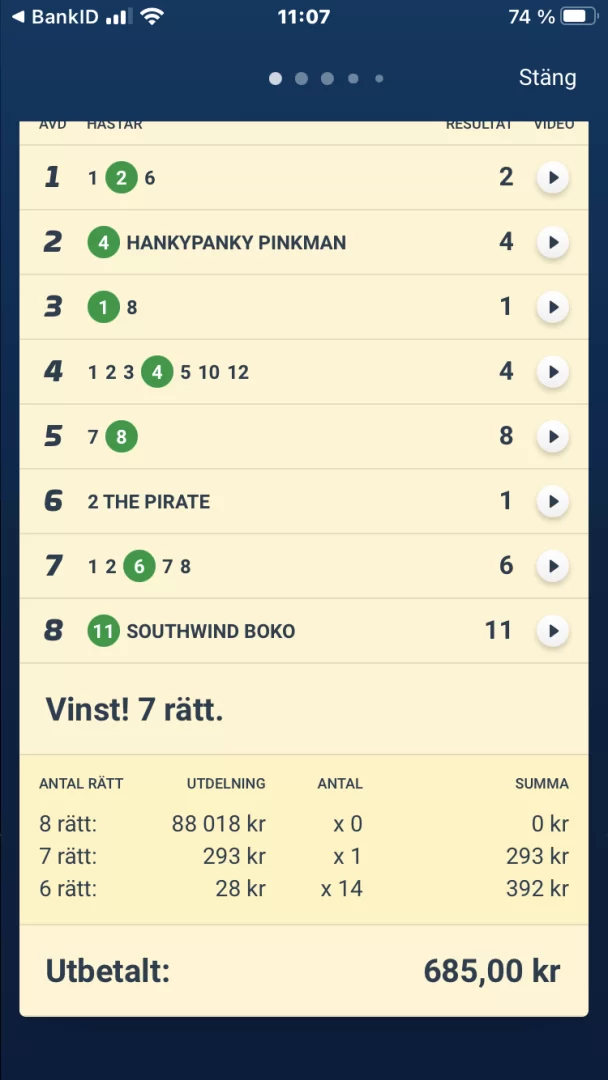Viewport: 608px width, 1080px height.
Task: Play the video for race 6
Action: pyautogui.click(x=552, y=502)
